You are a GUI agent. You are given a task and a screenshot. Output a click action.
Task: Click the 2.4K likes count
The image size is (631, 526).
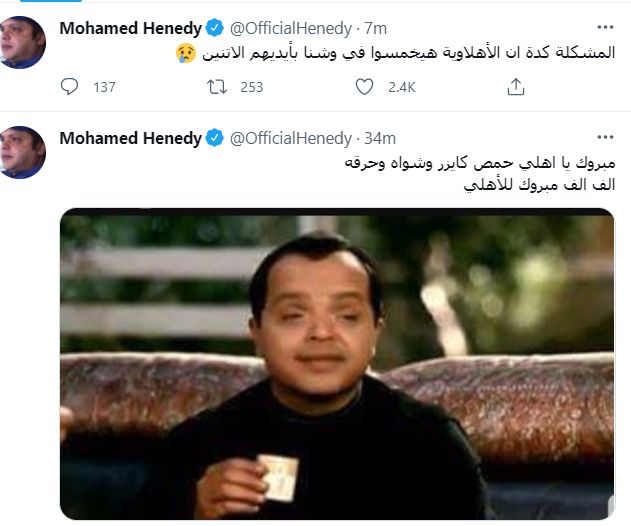(x=402, y=87)
